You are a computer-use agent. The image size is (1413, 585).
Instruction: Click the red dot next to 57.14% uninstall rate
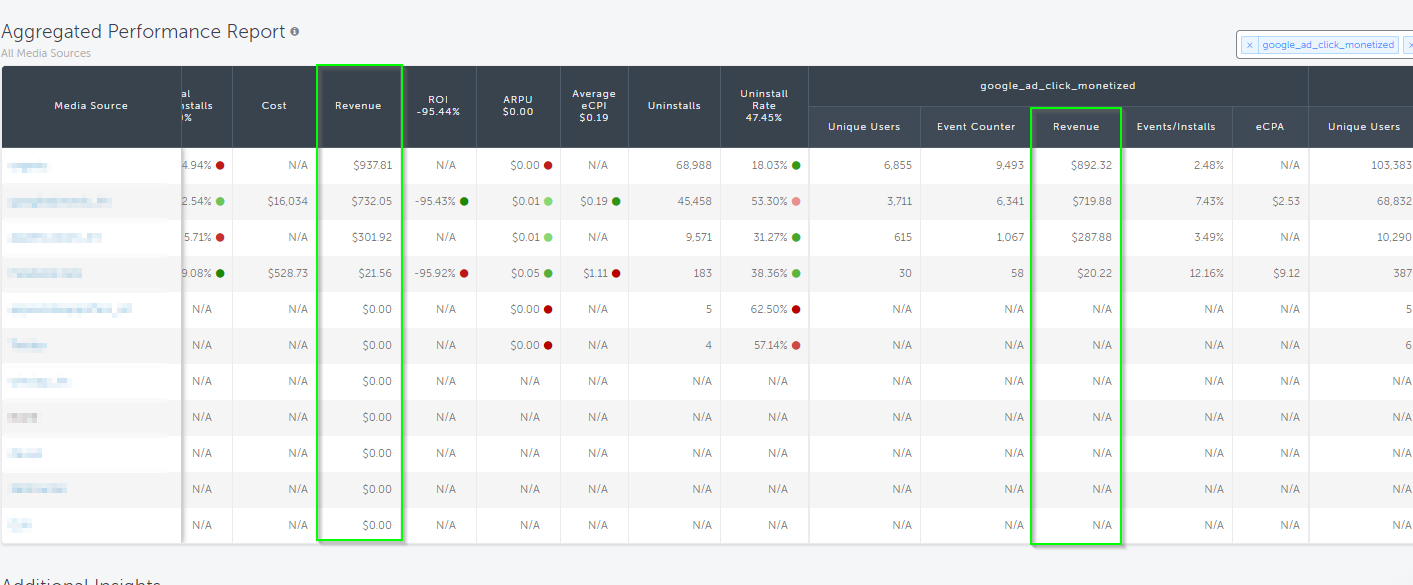tap(795, 345)
